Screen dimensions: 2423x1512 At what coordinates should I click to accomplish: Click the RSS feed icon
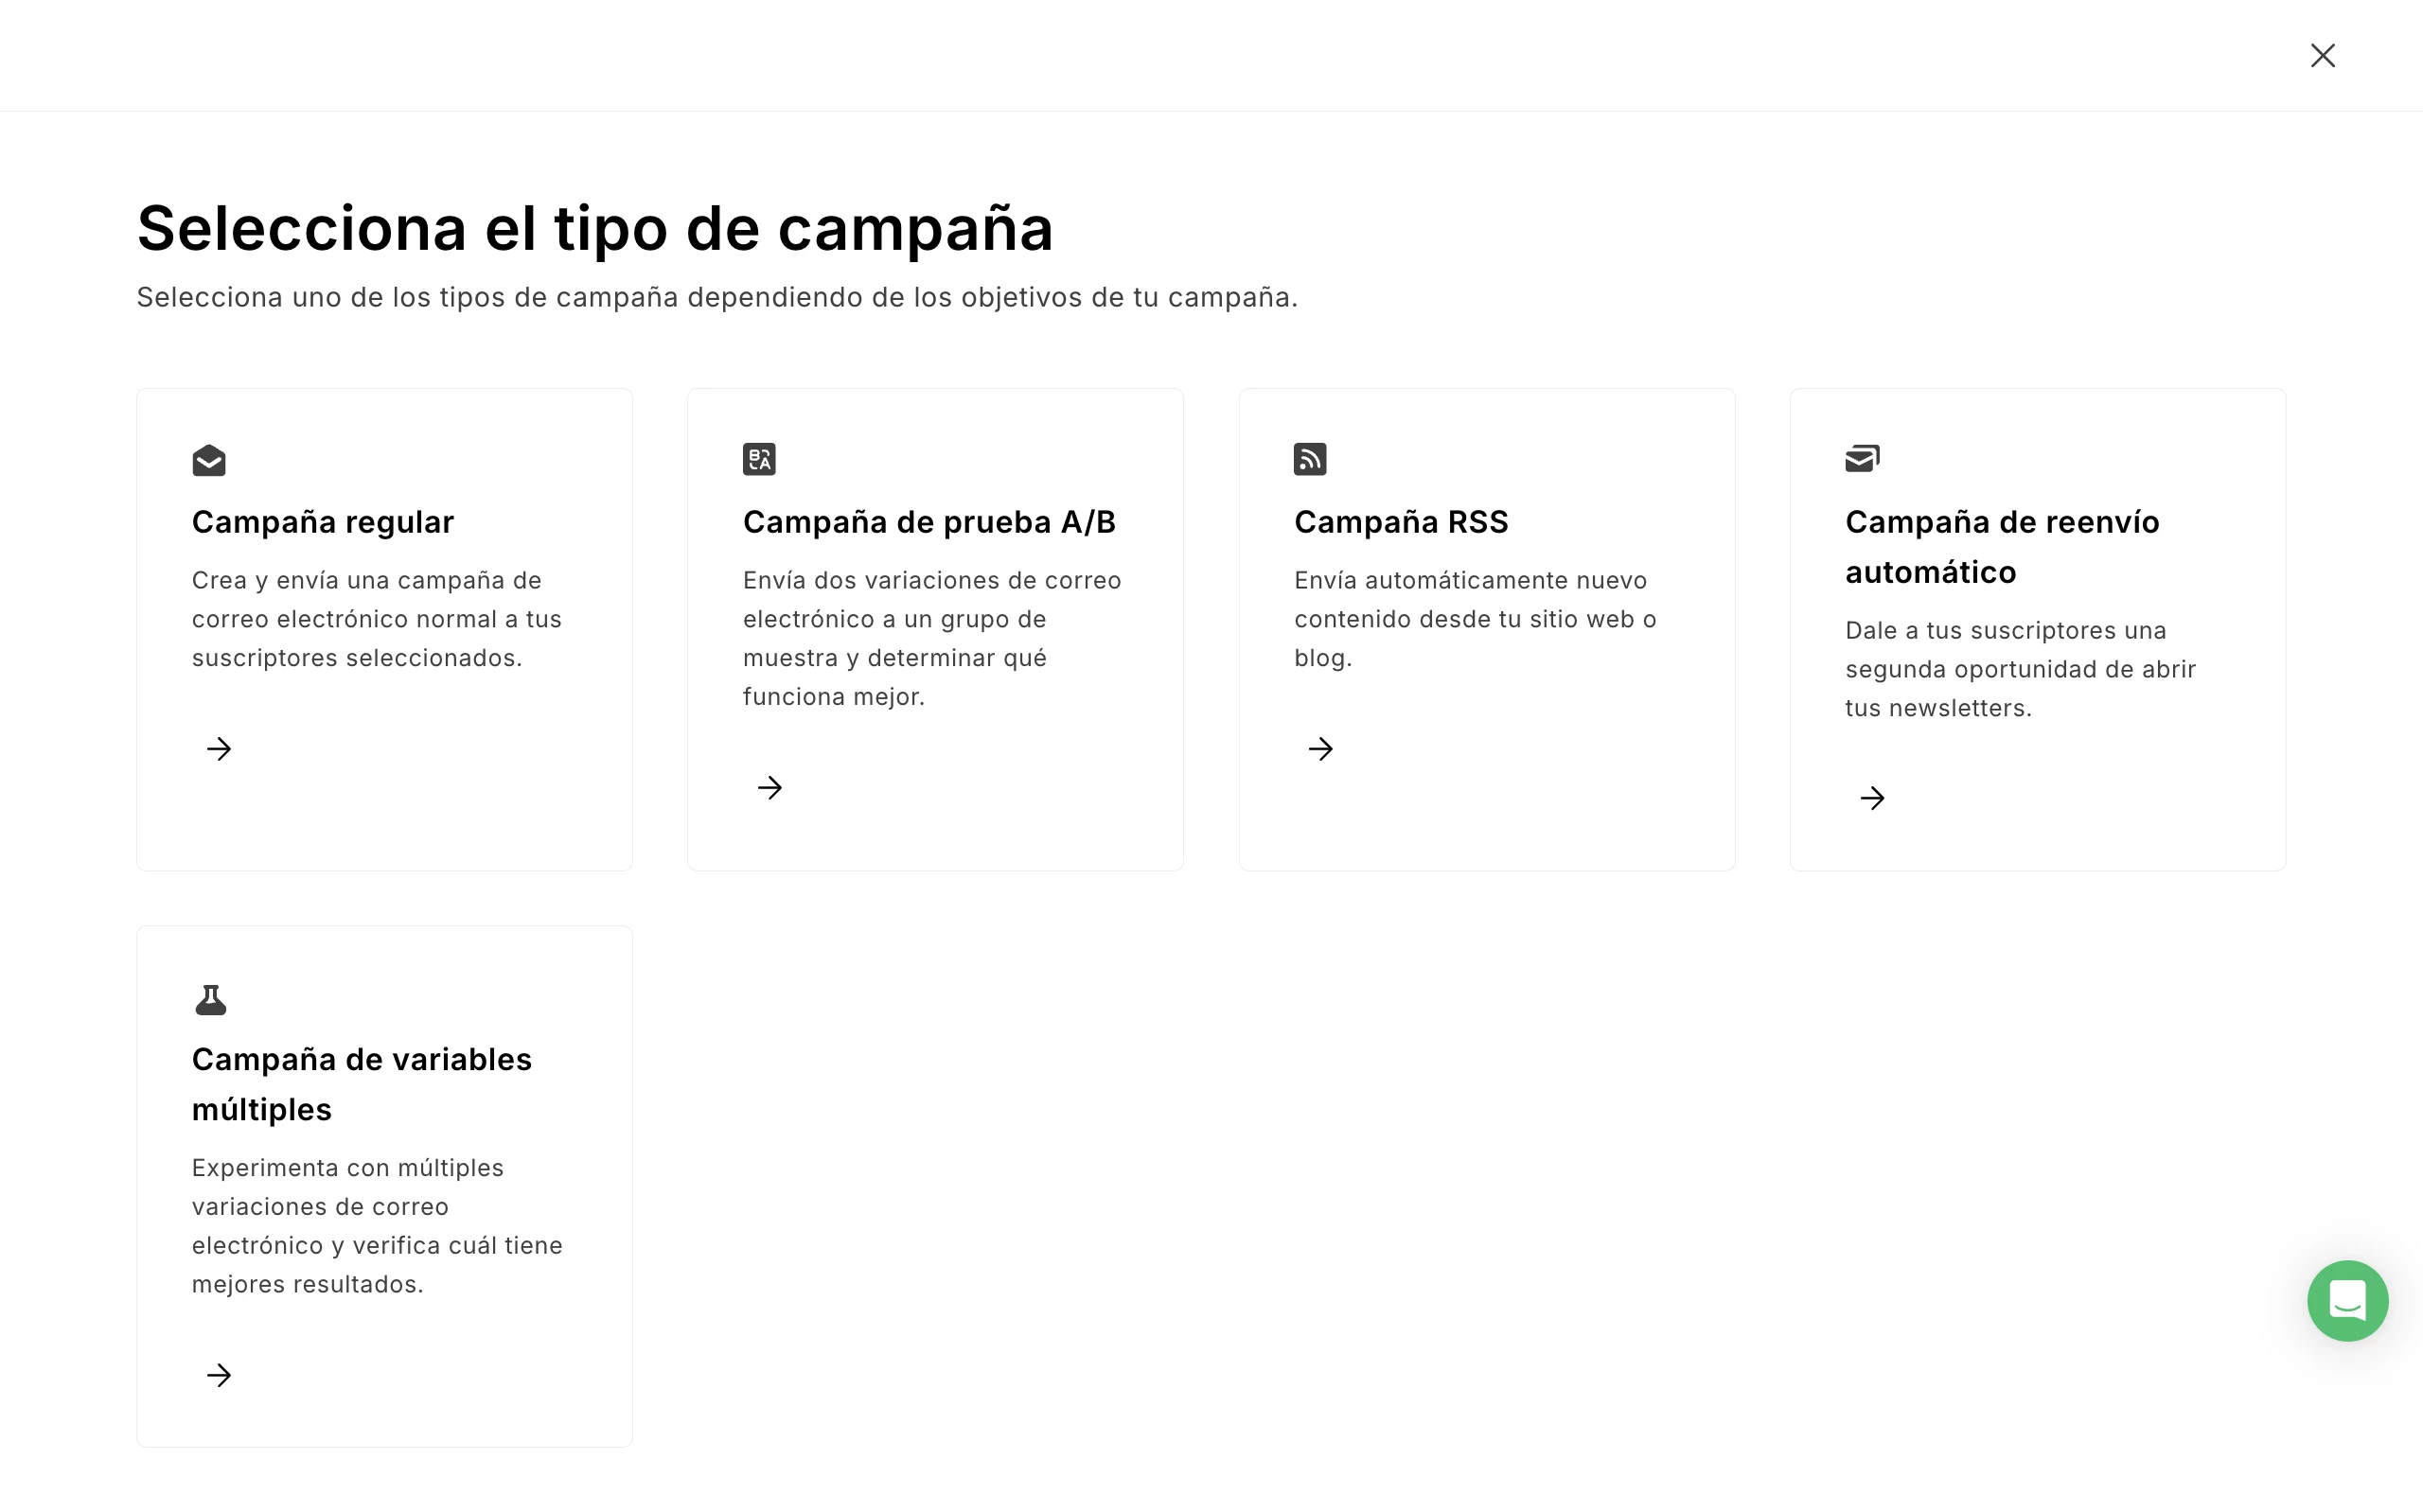click(1310, 459)
